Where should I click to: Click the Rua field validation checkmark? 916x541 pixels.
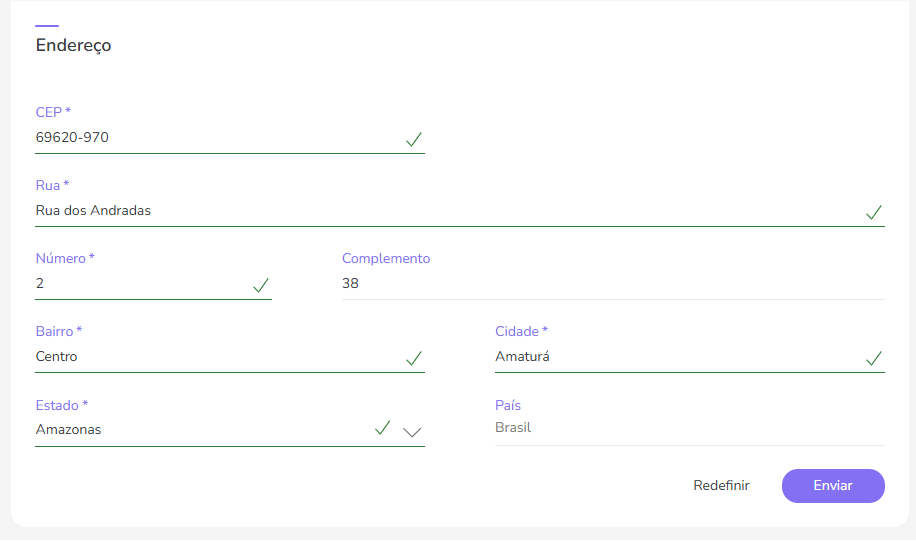[x=874, y=212]
